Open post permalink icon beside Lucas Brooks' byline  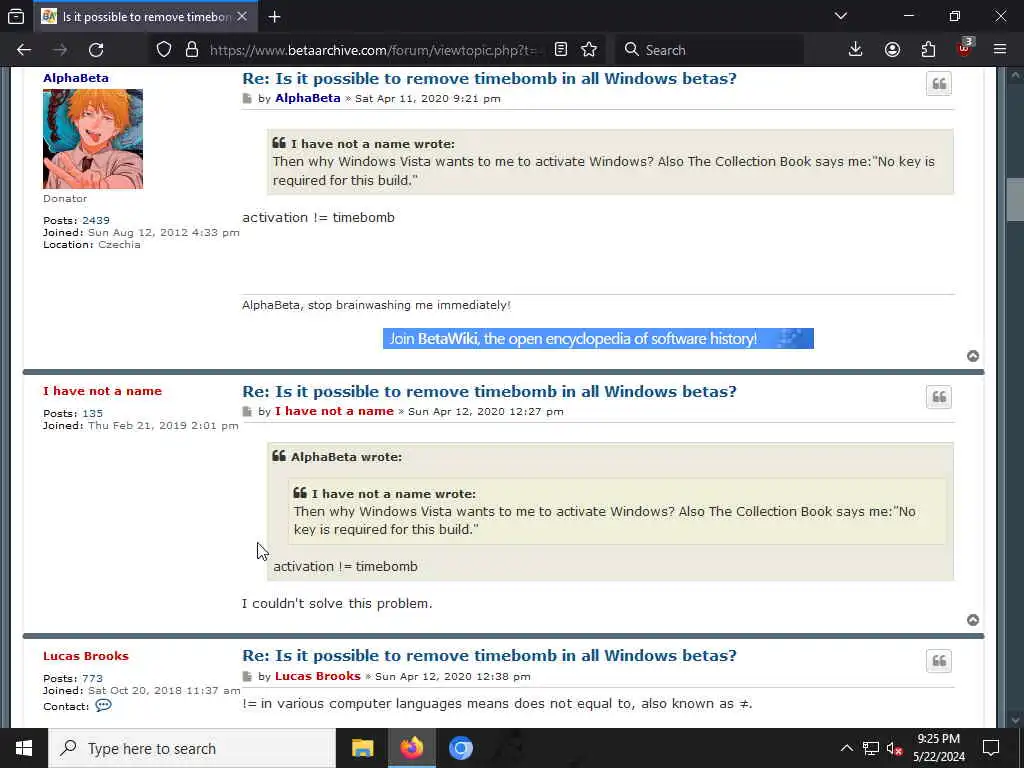247,676
